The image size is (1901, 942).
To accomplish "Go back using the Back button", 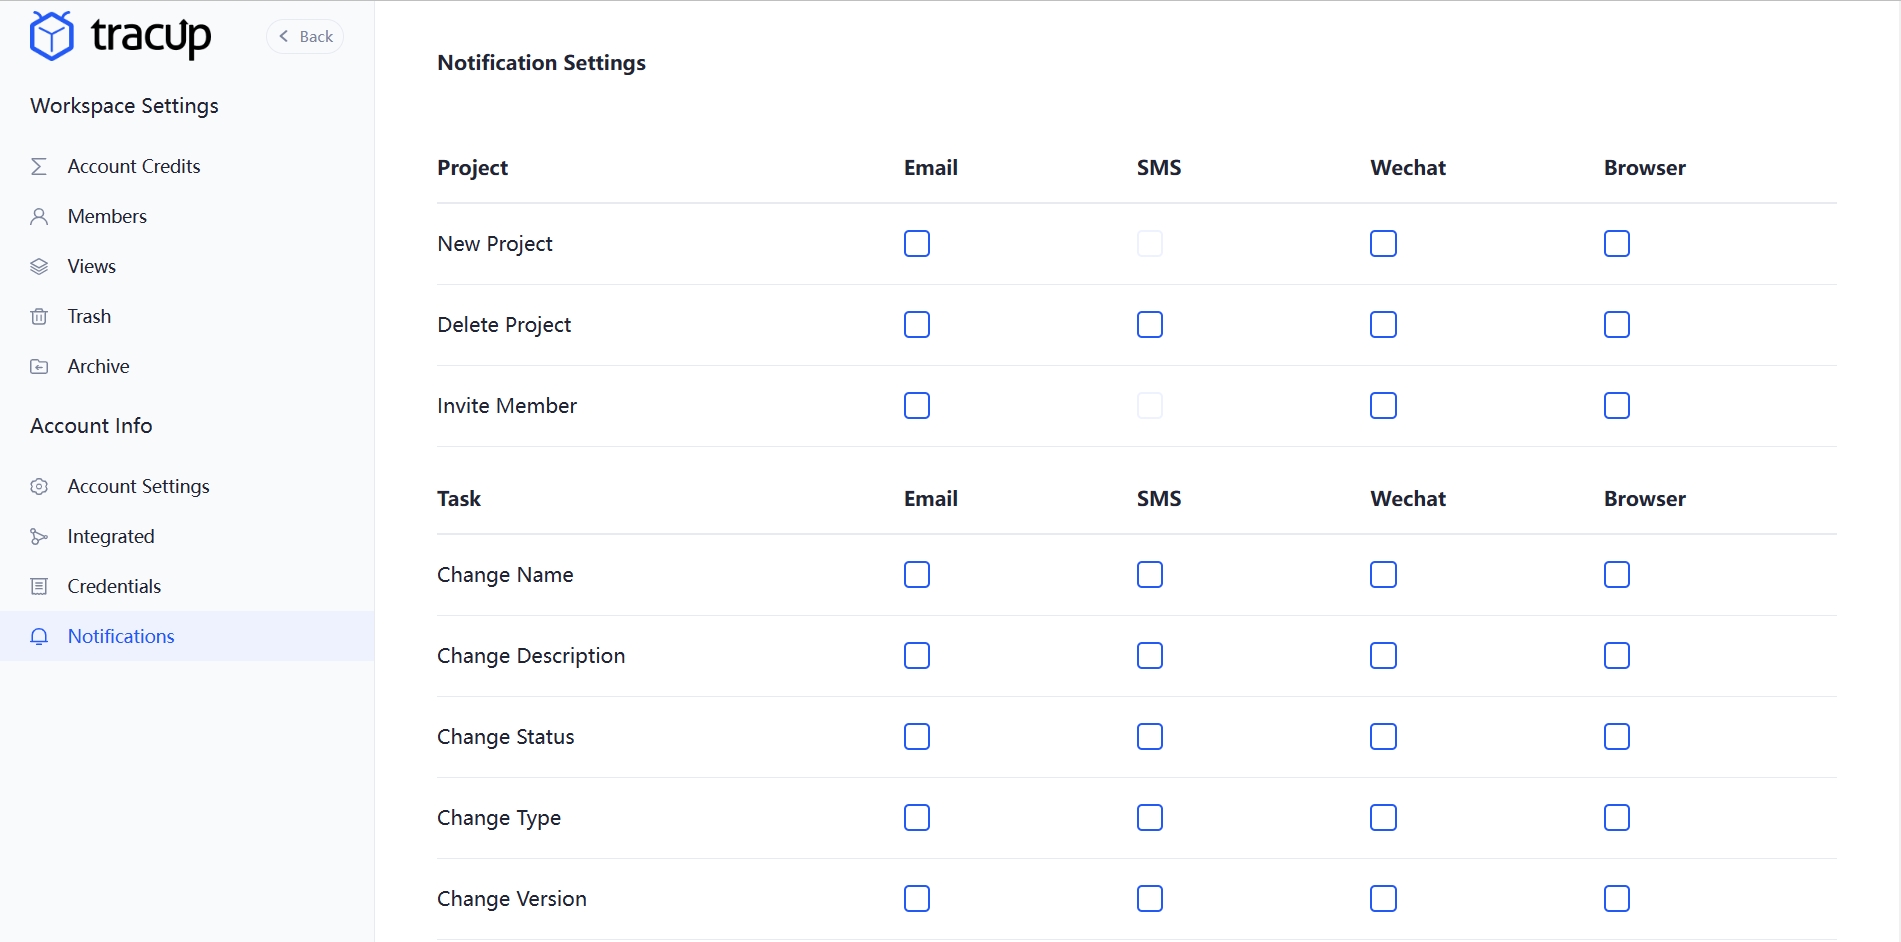I will tap(305, 37).
